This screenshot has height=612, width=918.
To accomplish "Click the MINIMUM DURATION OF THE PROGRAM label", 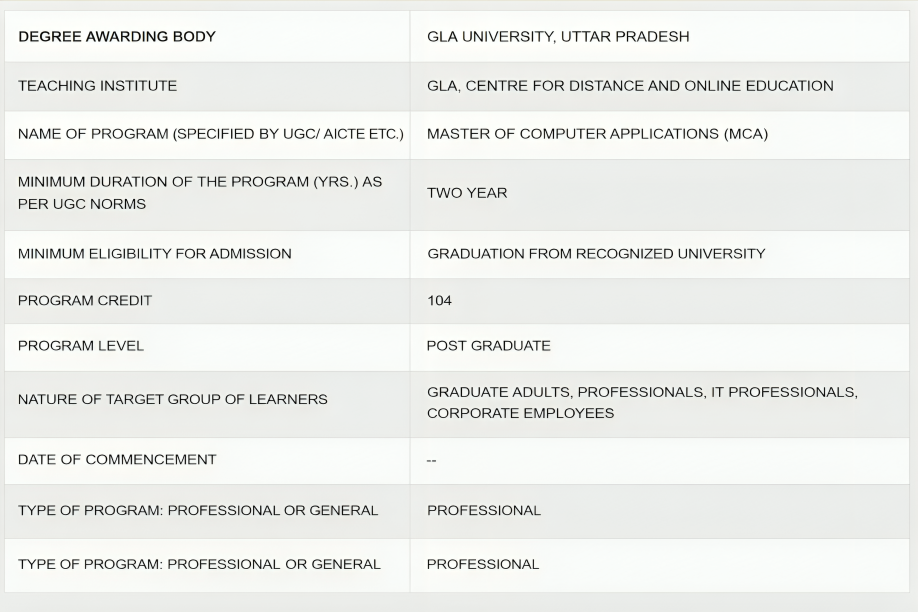I will tap(199, 183).
